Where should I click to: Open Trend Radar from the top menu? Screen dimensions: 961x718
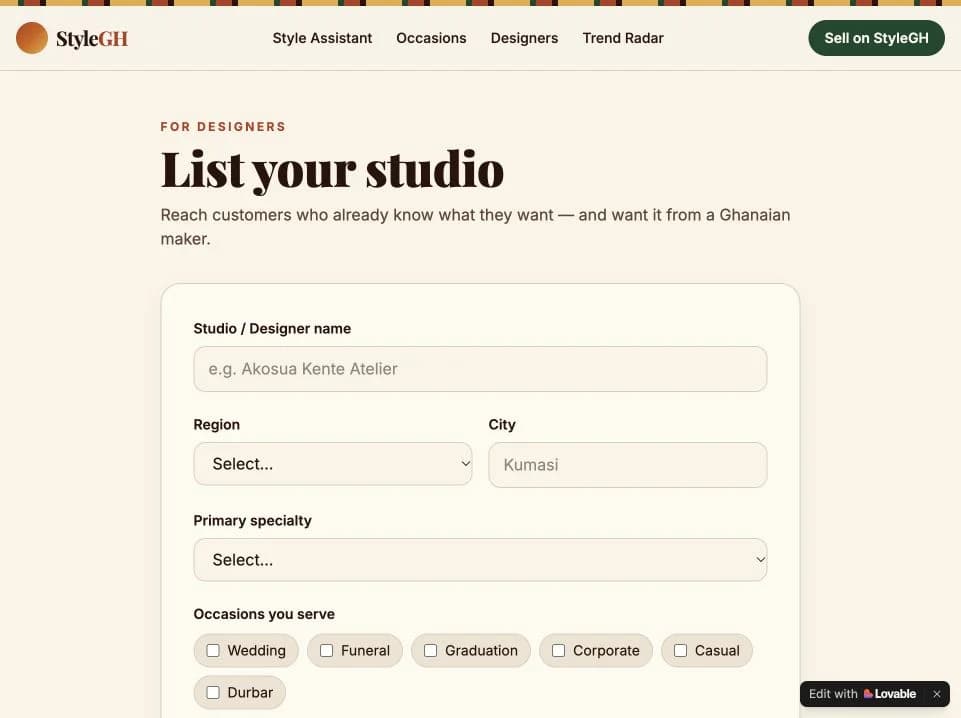[623, 38]
